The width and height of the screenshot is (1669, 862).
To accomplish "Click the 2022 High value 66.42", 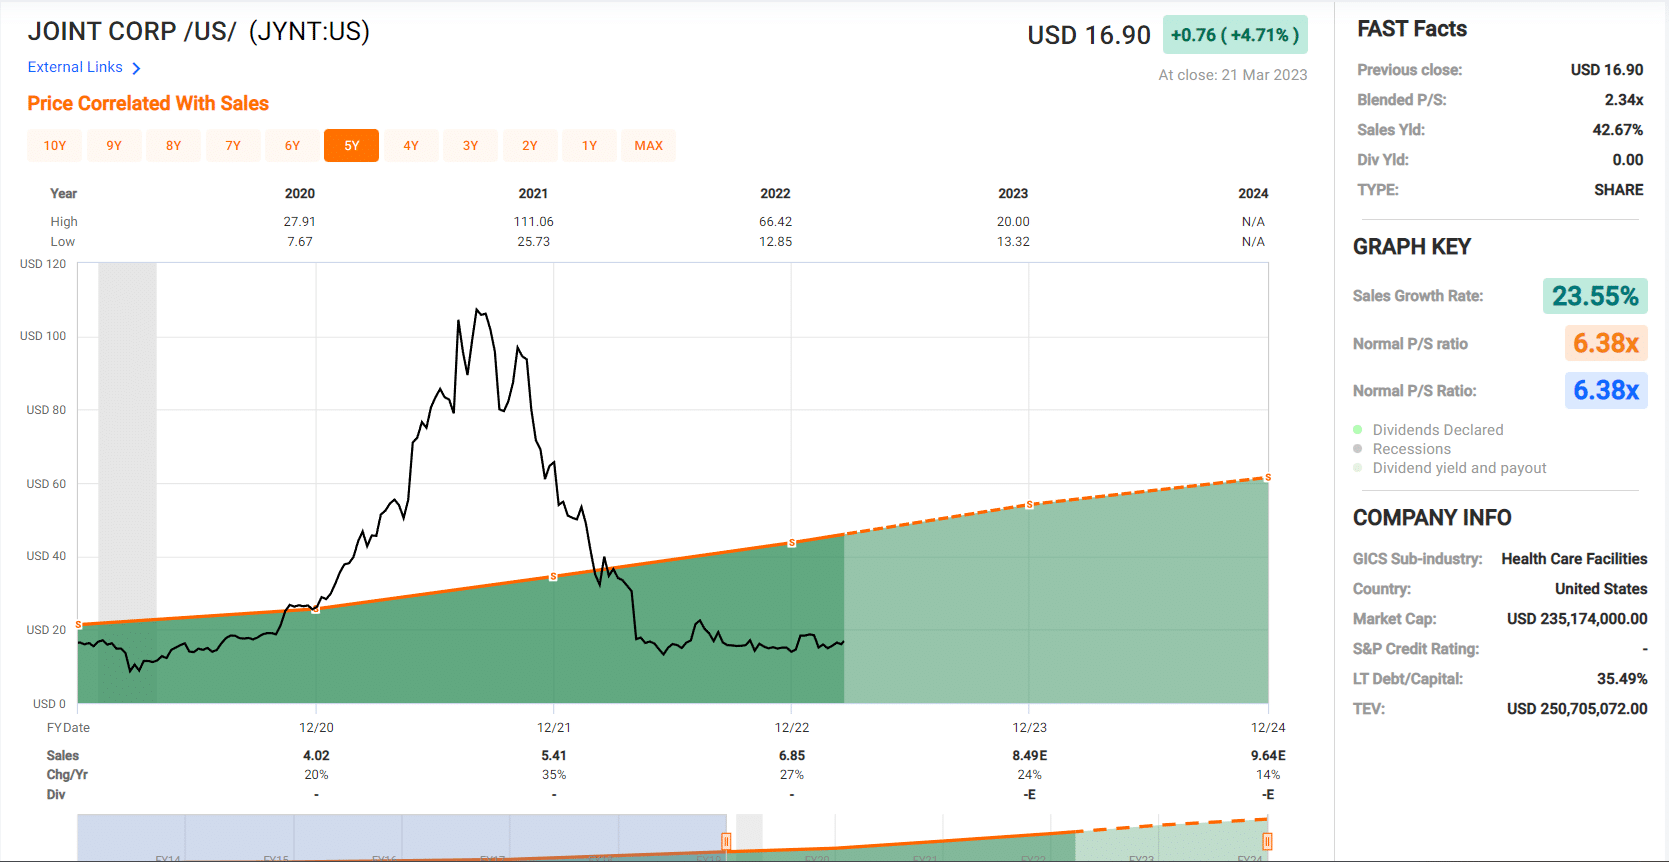I will 775,222.
